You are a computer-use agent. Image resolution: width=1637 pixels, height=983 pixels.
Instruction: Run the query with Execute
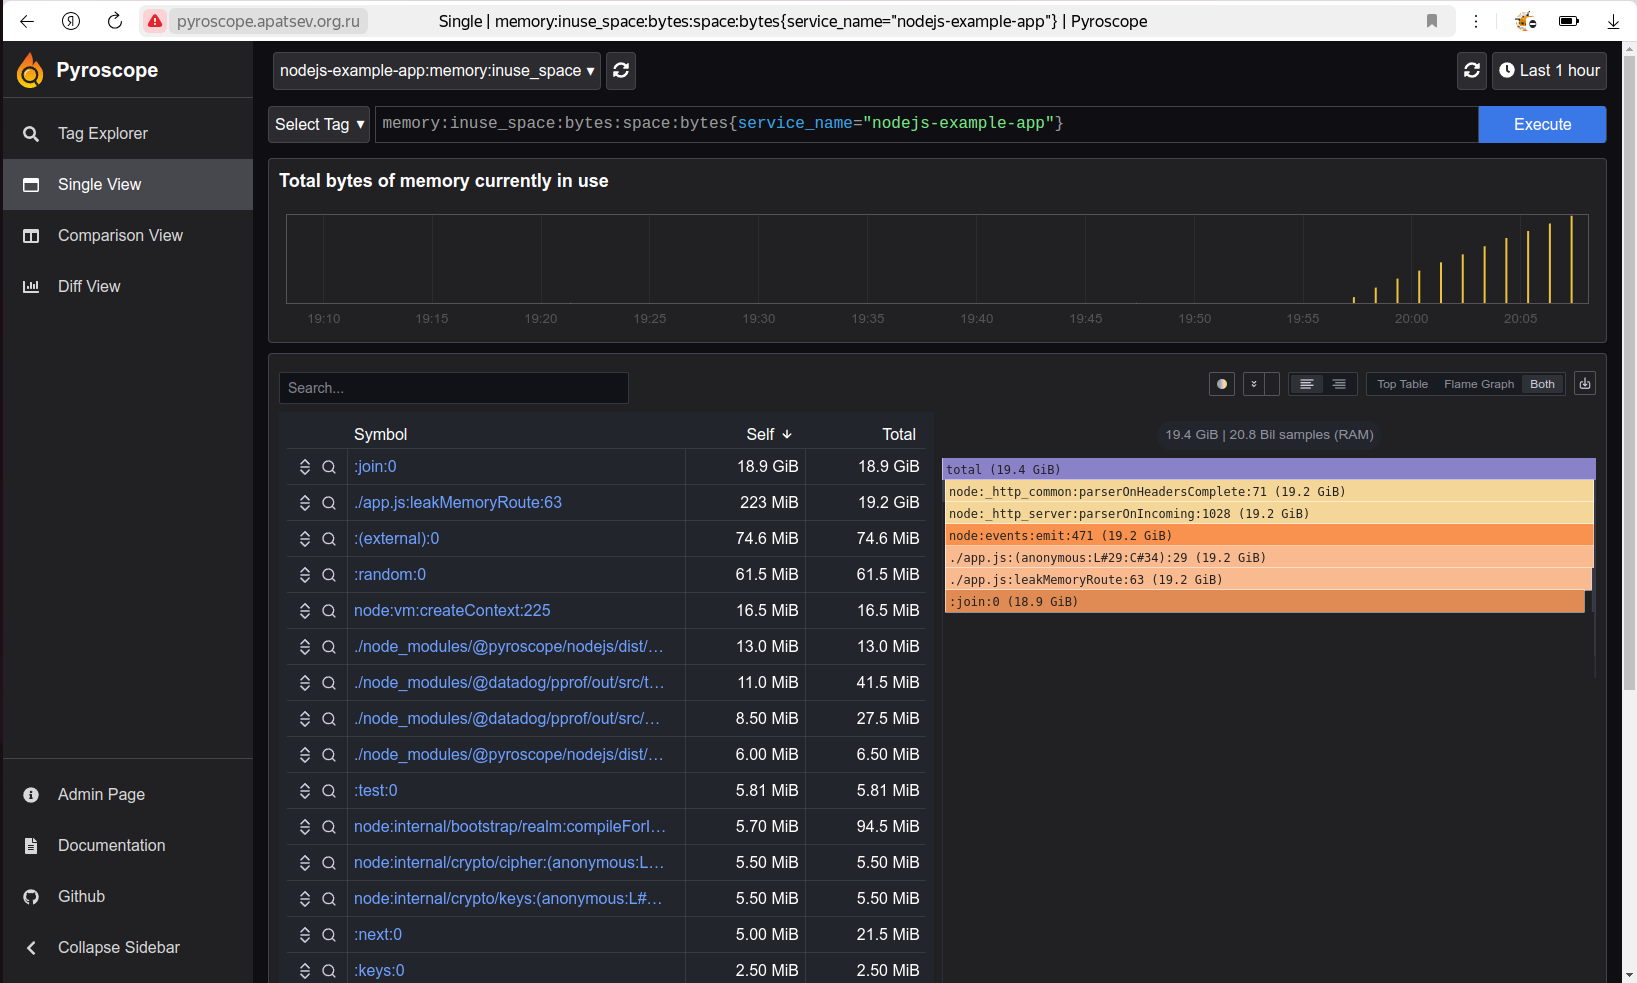pos(1542,124)
